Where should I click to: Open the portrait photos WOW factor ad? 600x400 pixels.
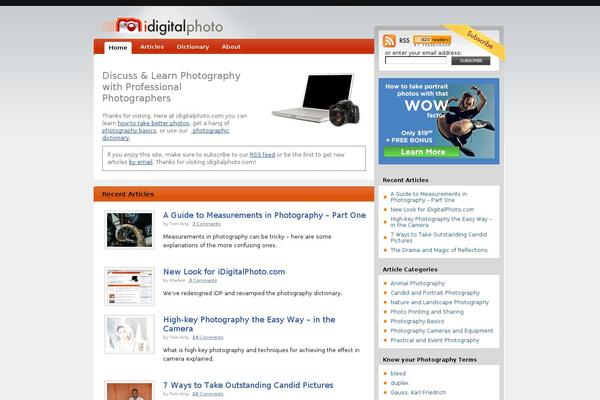pos(439,121)
